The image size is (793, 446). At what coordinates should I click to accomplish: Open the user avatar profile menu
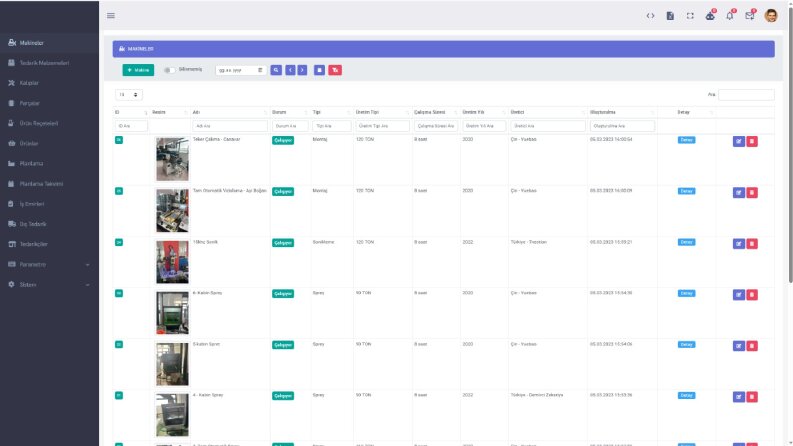pos(771,16)
